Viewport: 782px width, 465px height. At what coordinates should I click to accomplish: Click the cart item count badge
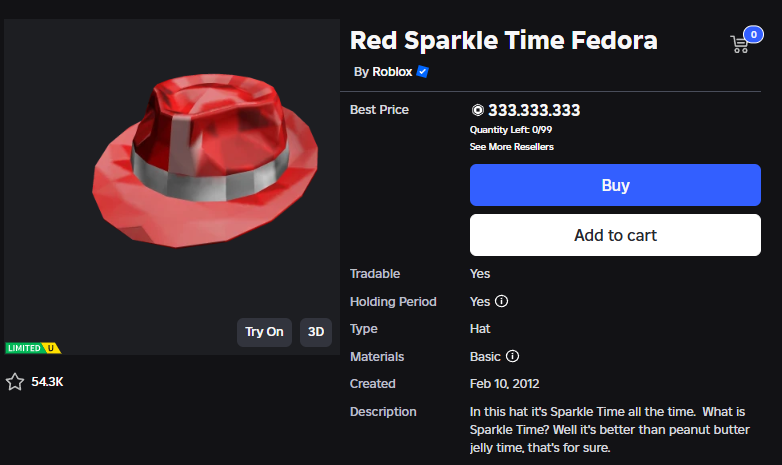click(x=753, y=34)
